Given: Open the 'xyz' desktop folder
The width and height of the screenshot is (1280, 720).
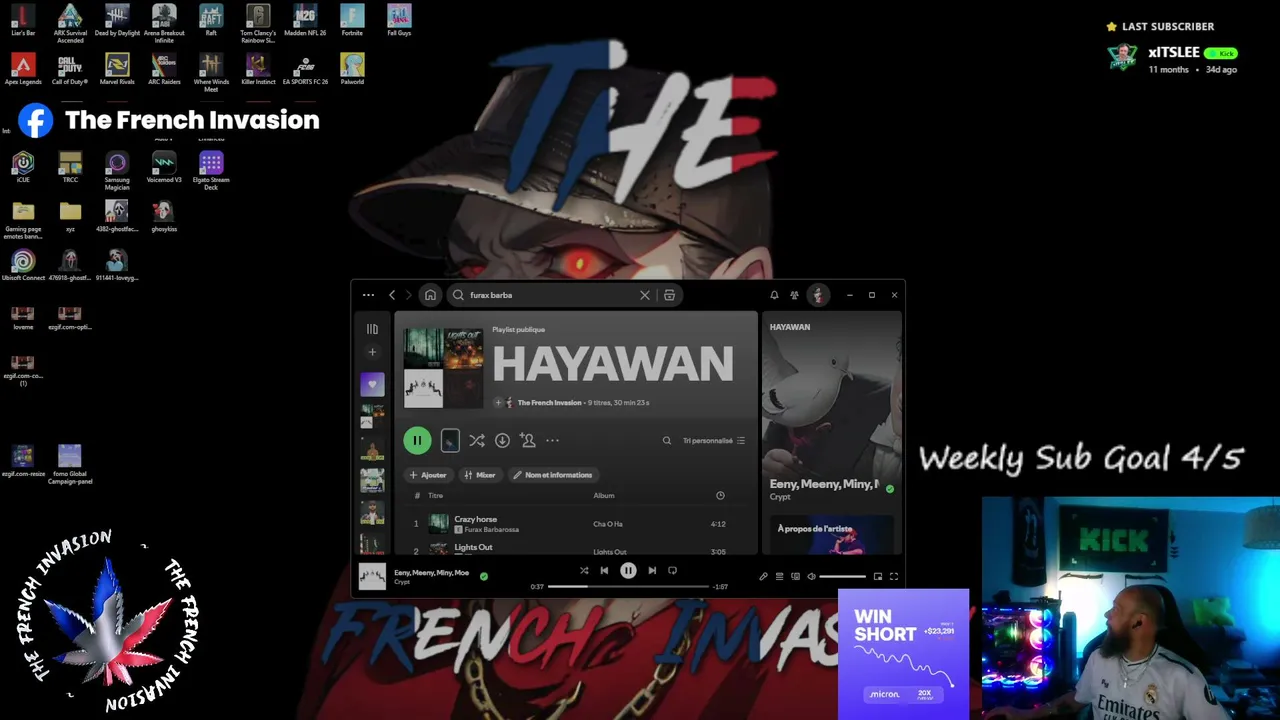Looking at the screenshot, I should click(70, 216).
